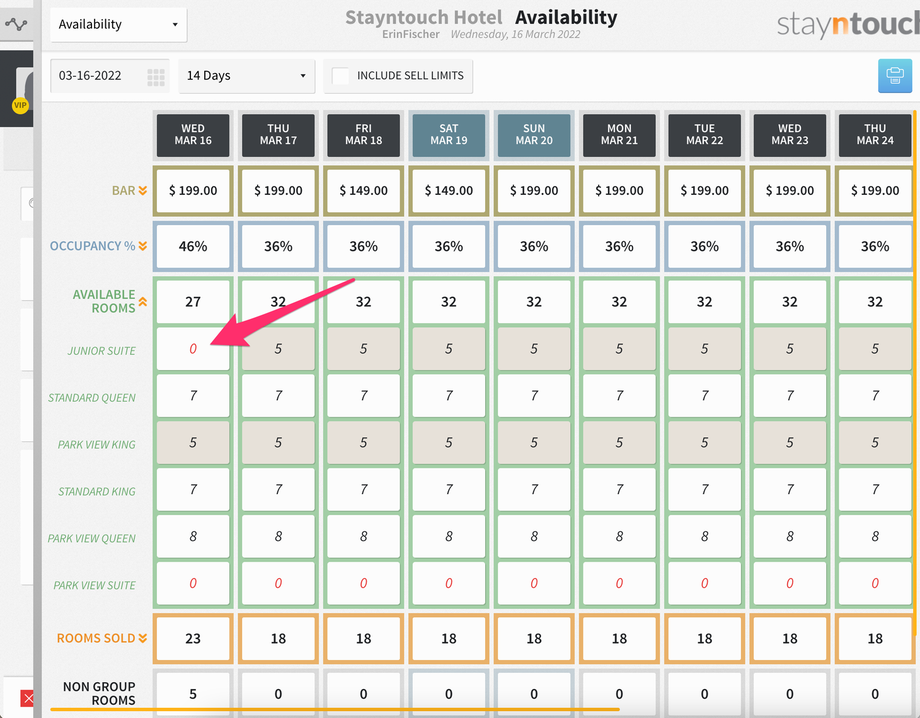Expand the Occupancy % row chevron
920x718 pixels.
coord(143,246)
